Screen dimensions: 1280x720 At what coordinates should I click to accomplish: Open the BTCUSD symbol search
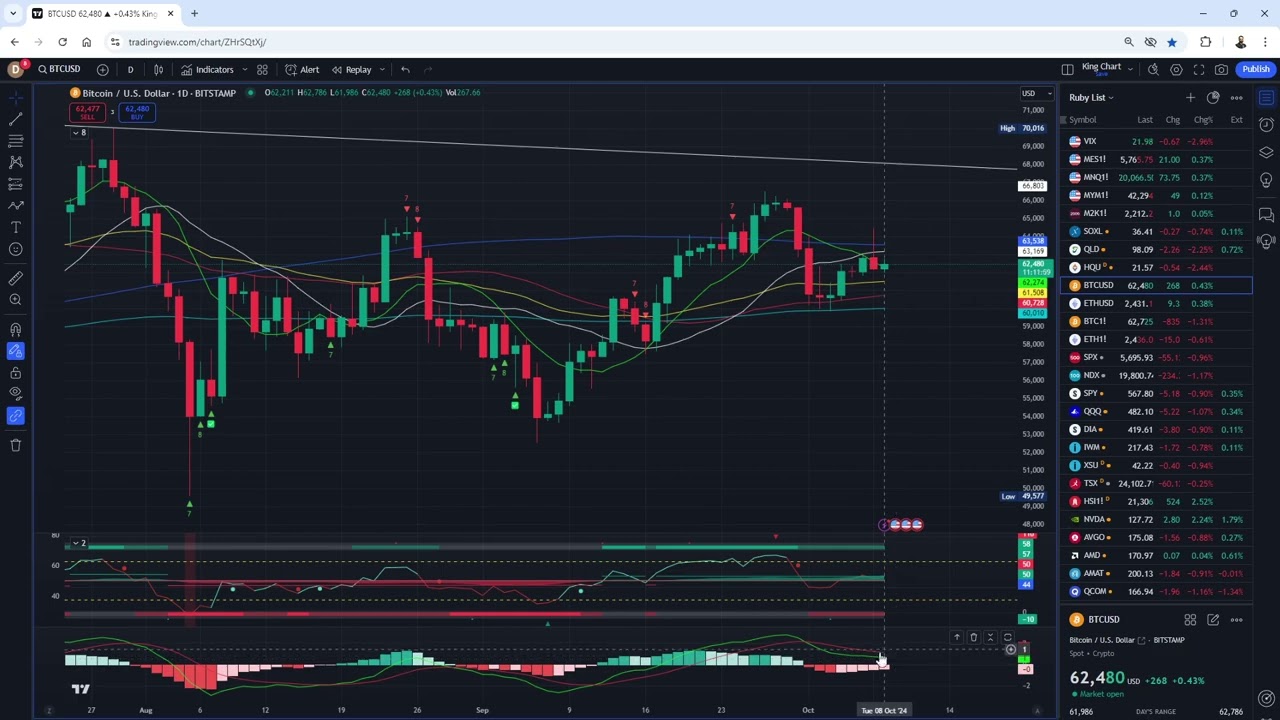coord(59,69)
